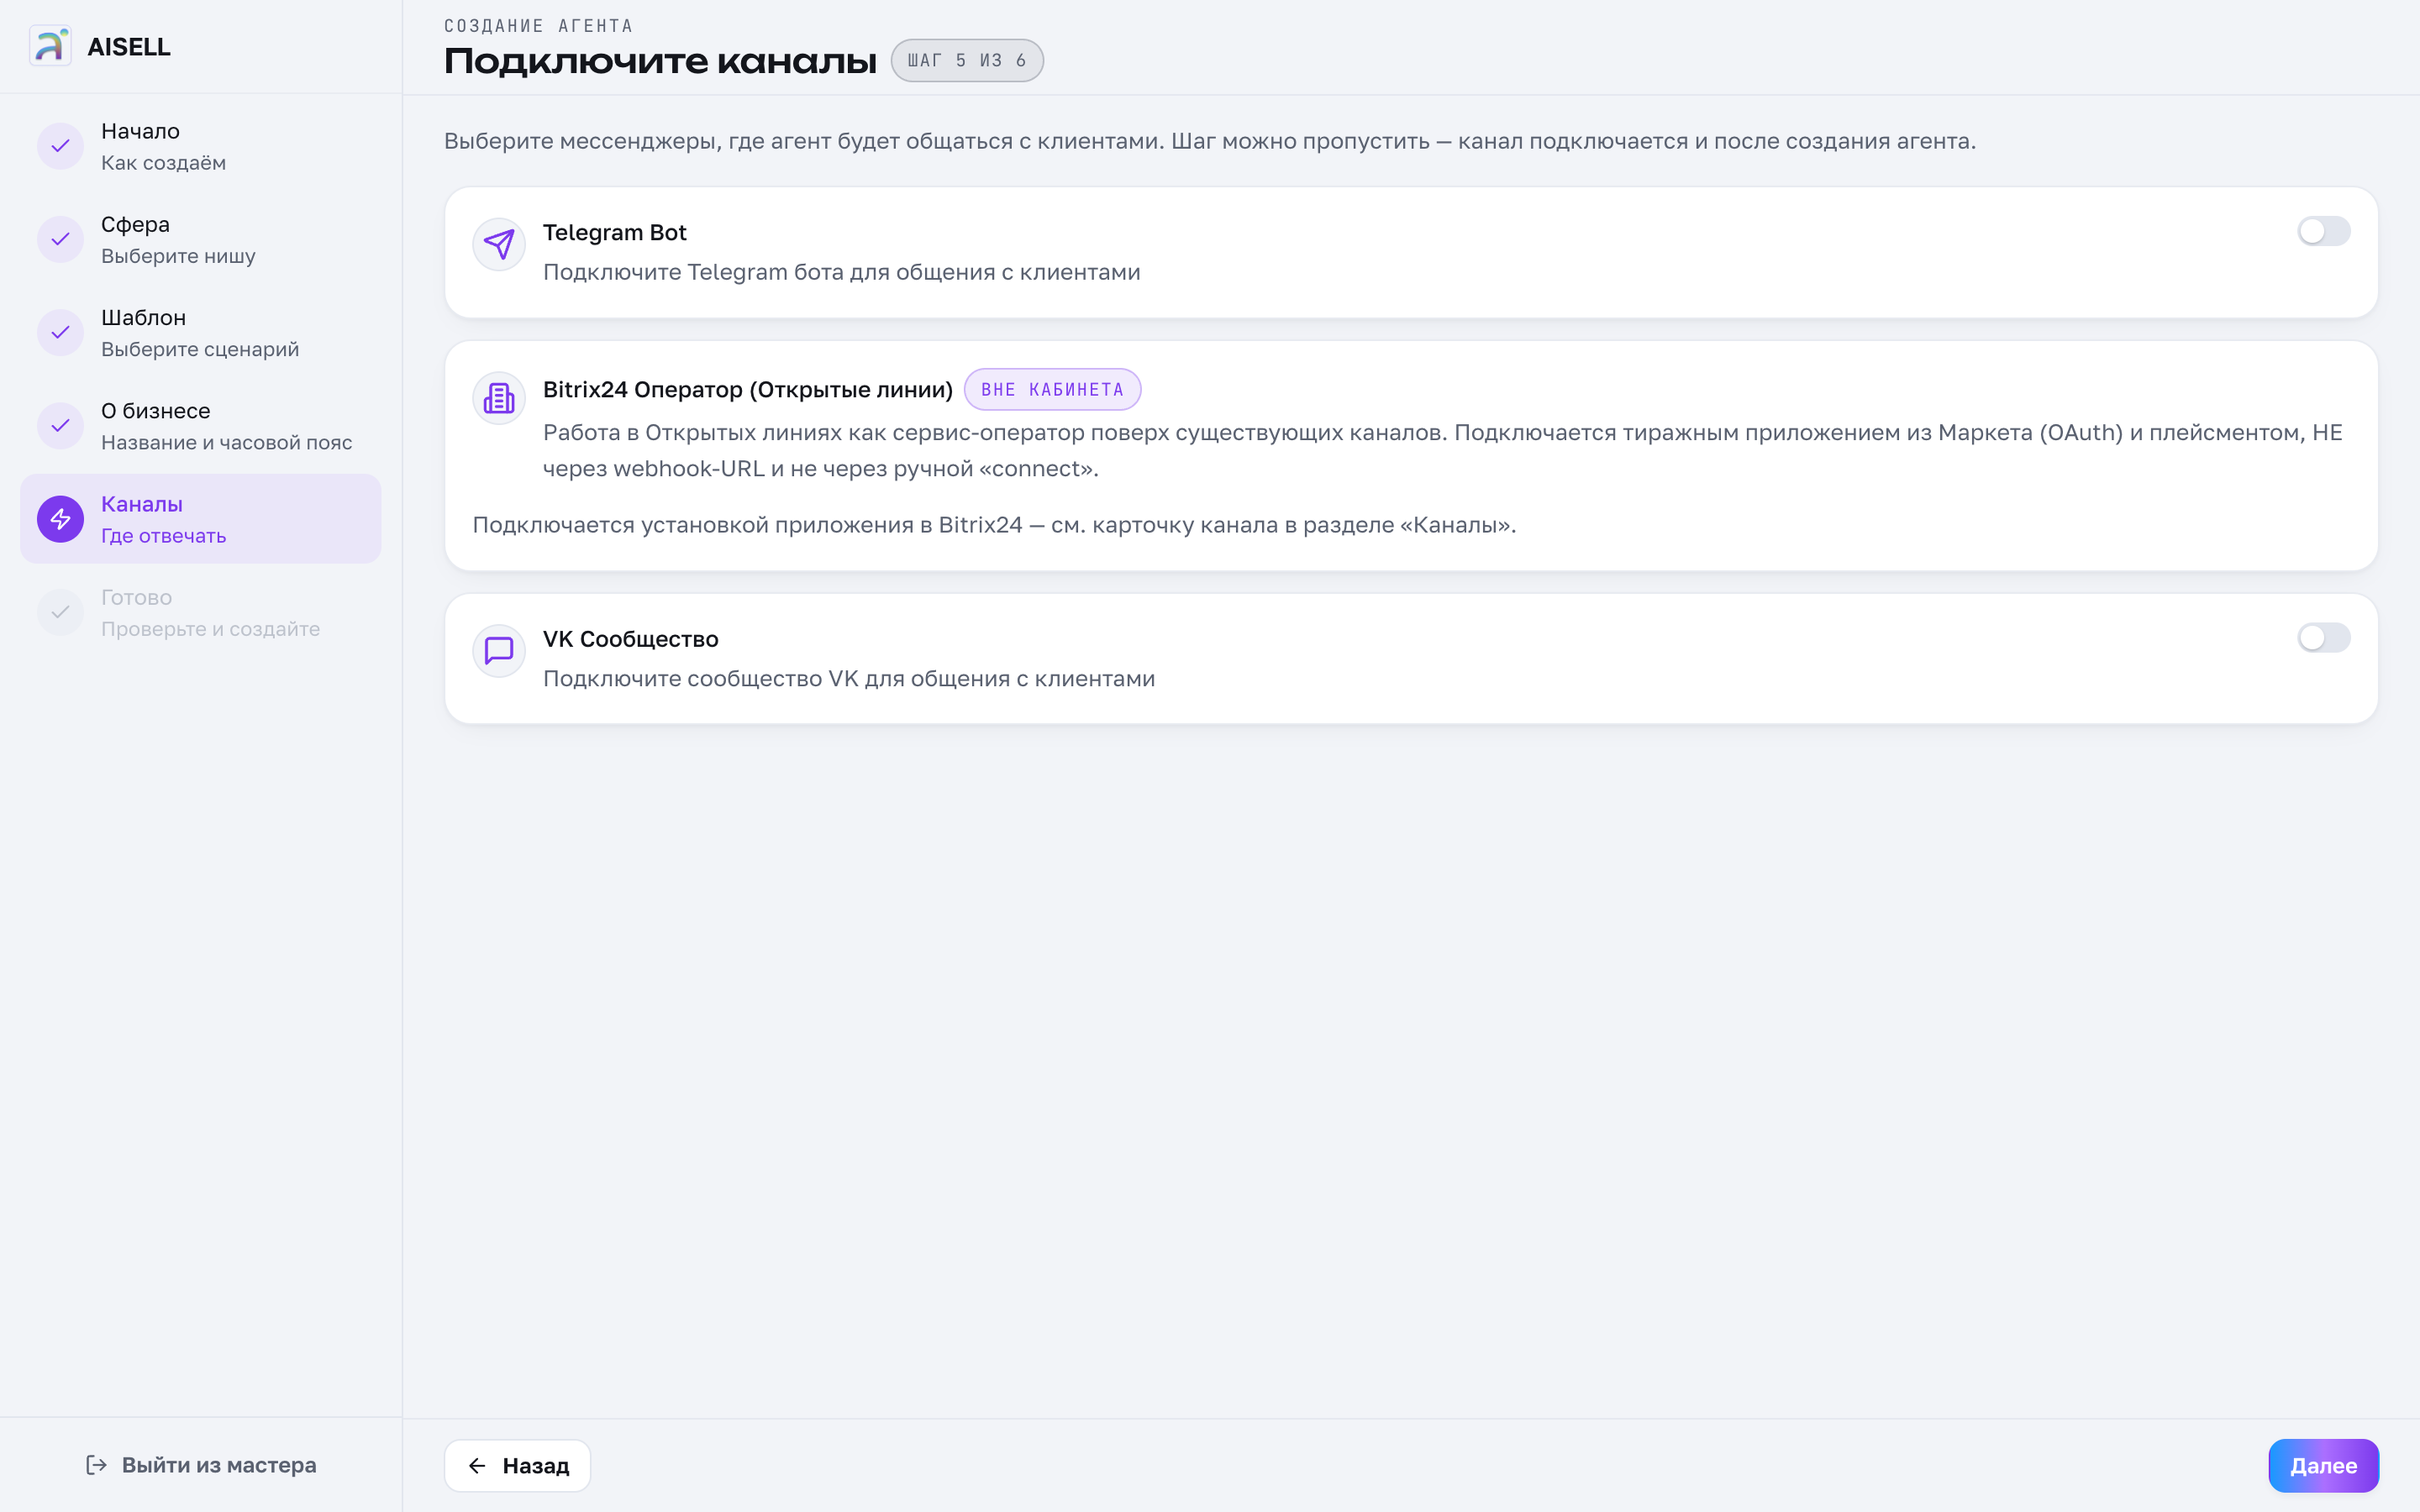
Task: Click the VK Сообщество title
Action: click(630, 639)
